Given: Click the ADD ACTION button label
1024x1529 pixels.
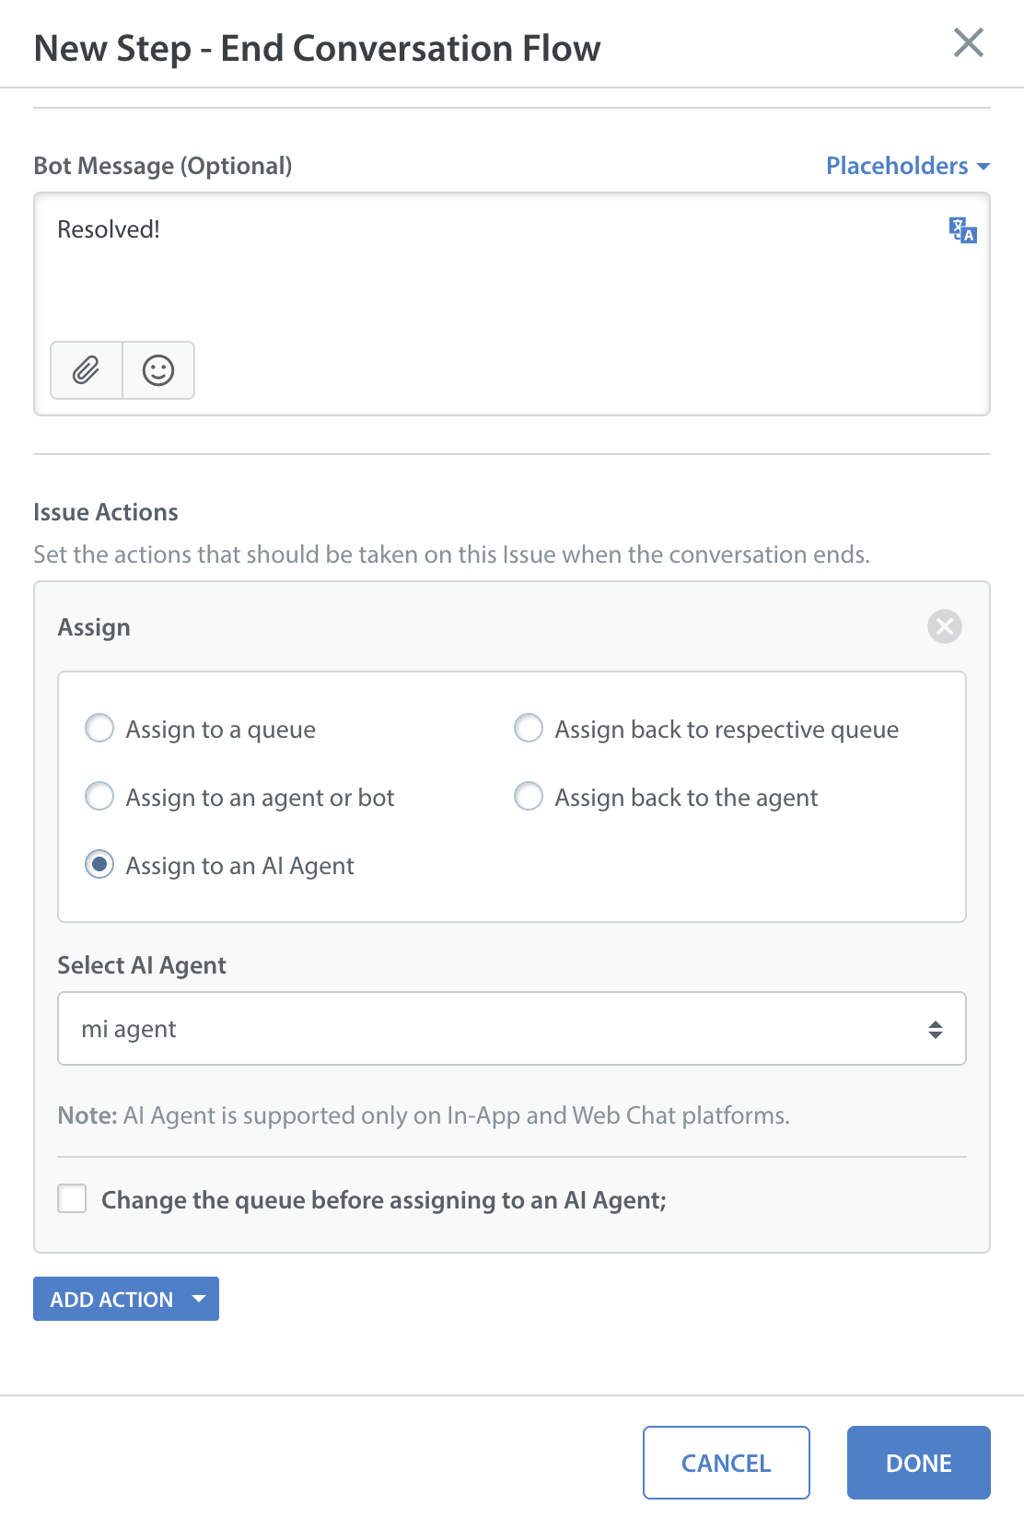Looking at the screenshot, I should [x=112, y=1299].
